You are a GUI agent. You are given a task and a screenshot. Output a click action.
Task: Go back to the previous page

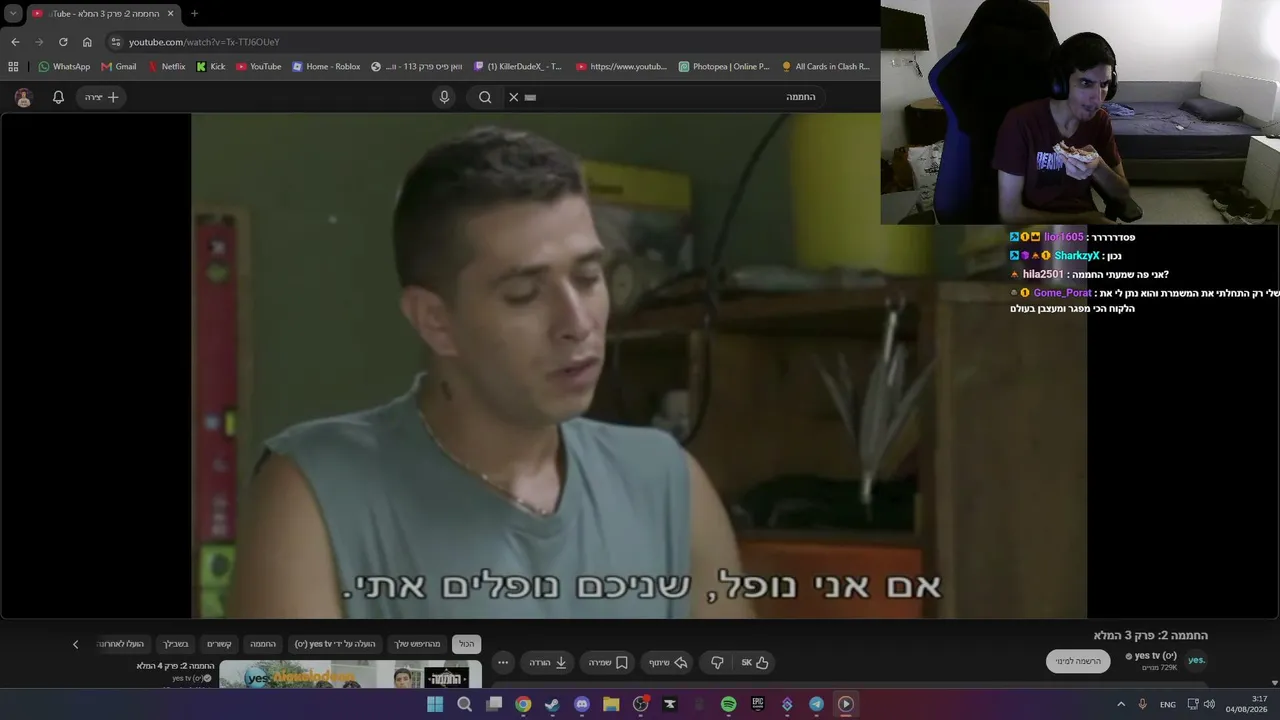click(15, 42)
